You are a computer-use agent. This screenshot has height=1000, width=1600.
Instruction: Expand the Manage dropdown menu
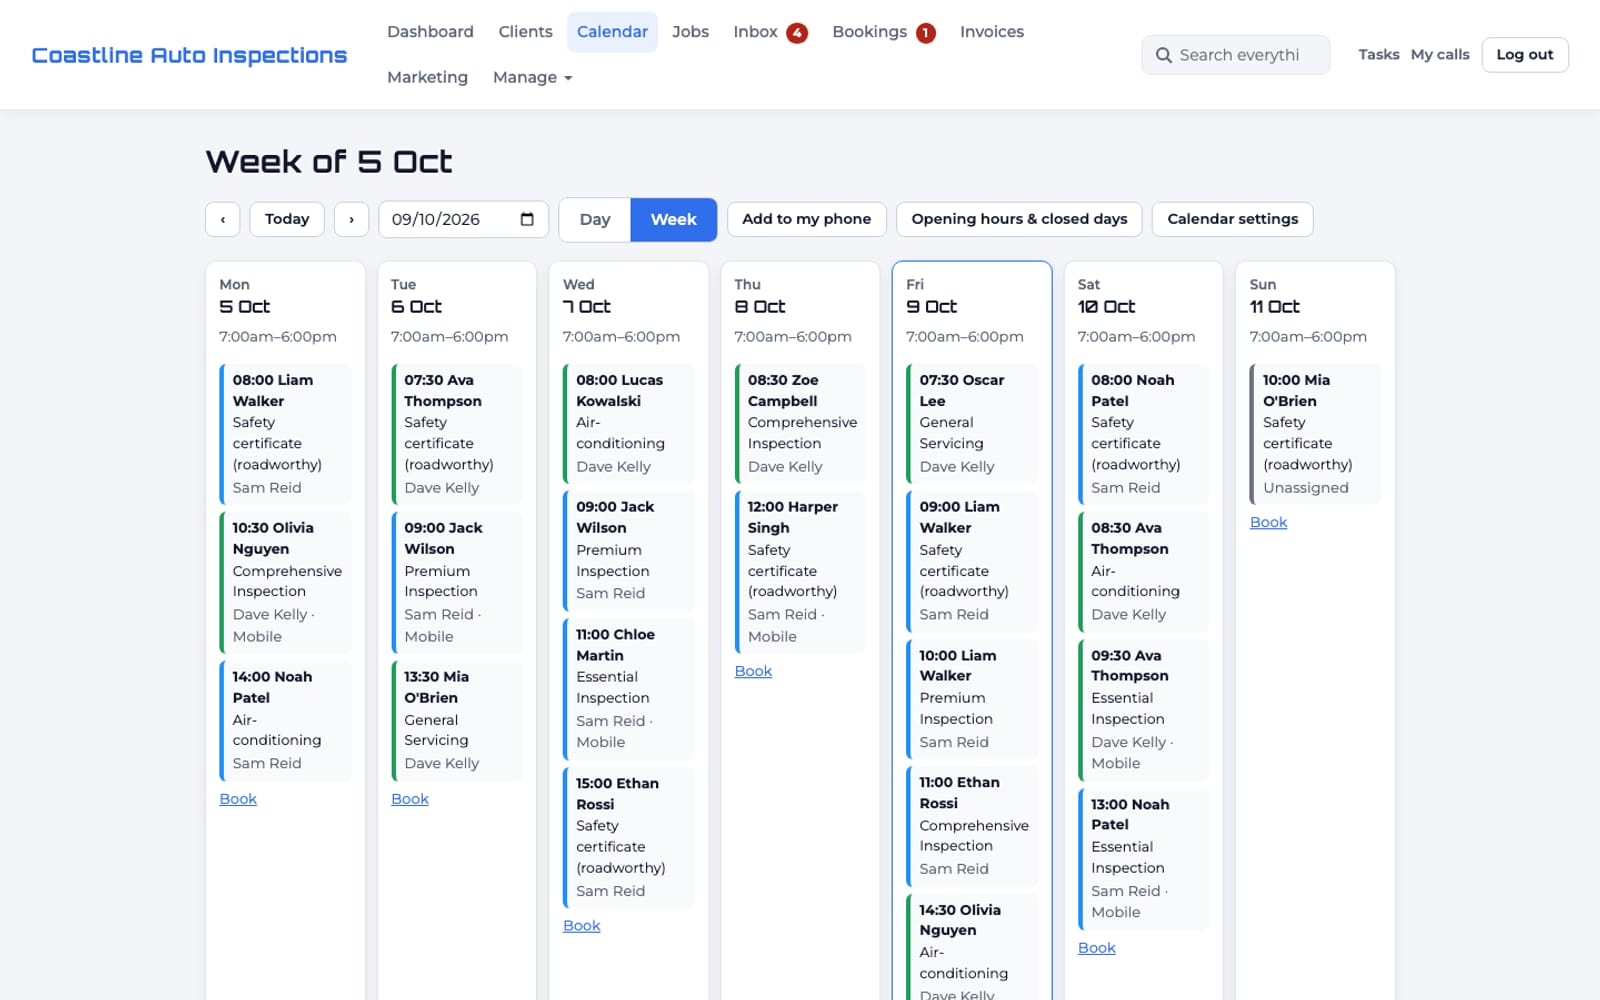coord(532,77)
